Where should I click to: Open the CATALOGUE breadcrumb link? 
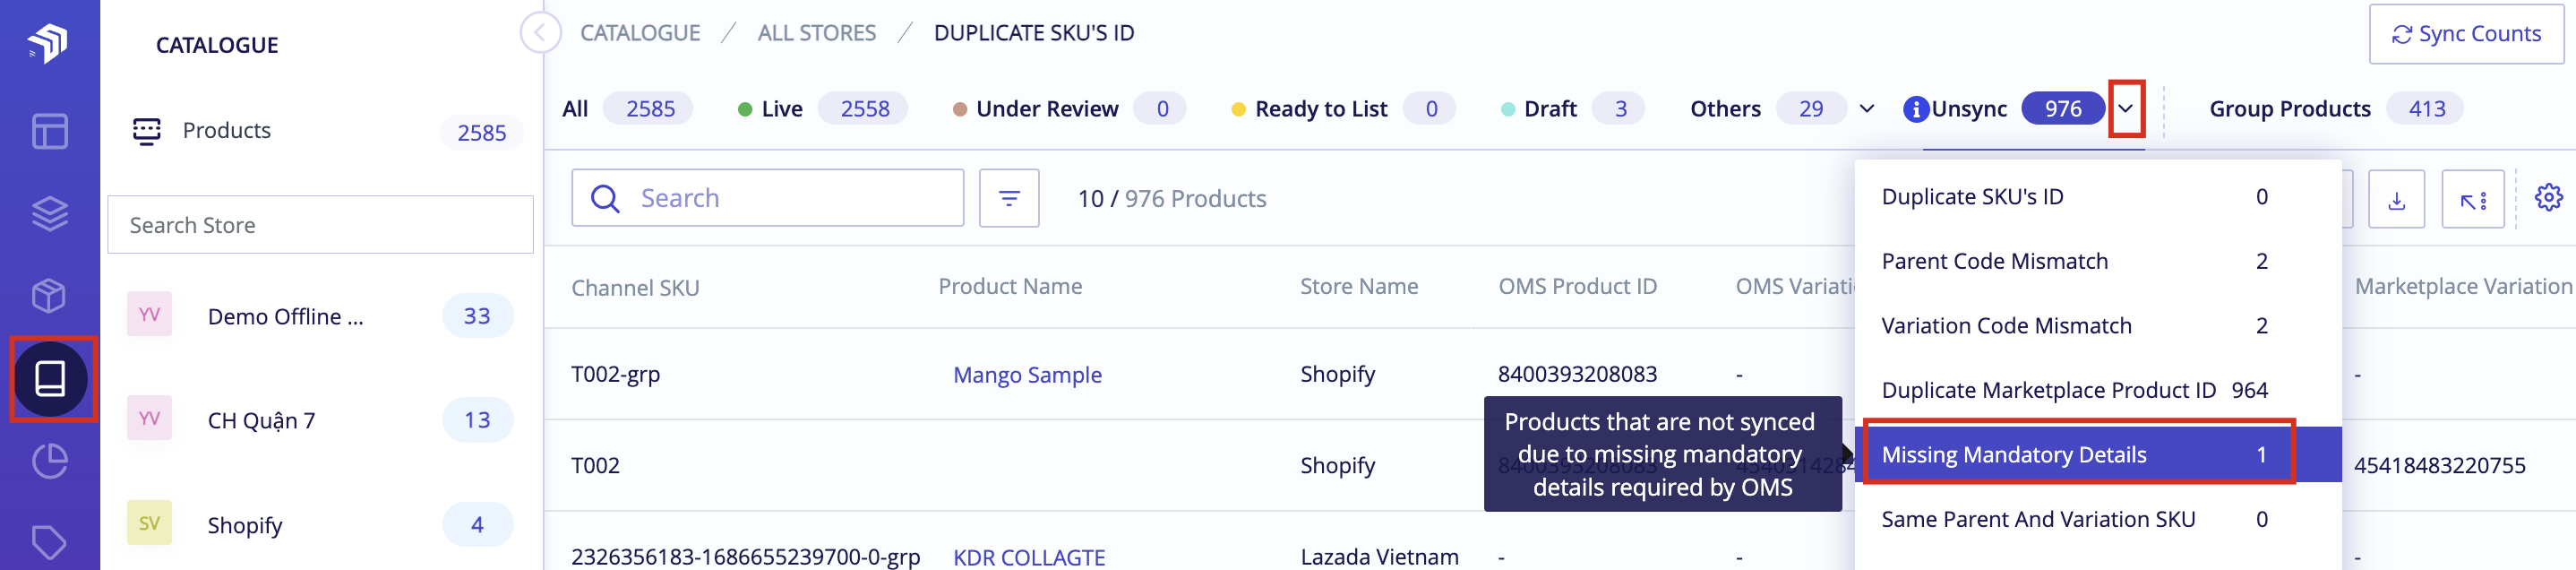pyautogui.click(x=640, y=33)
